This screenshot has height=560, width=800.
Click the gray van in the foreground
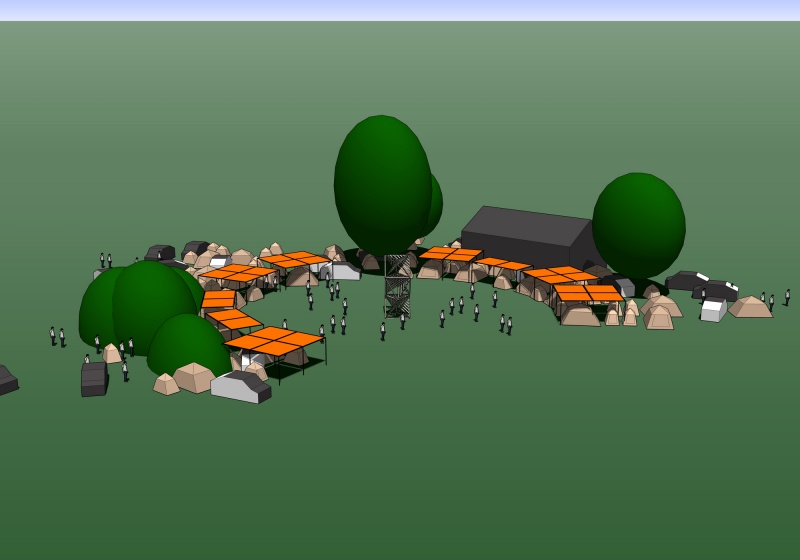240,386
